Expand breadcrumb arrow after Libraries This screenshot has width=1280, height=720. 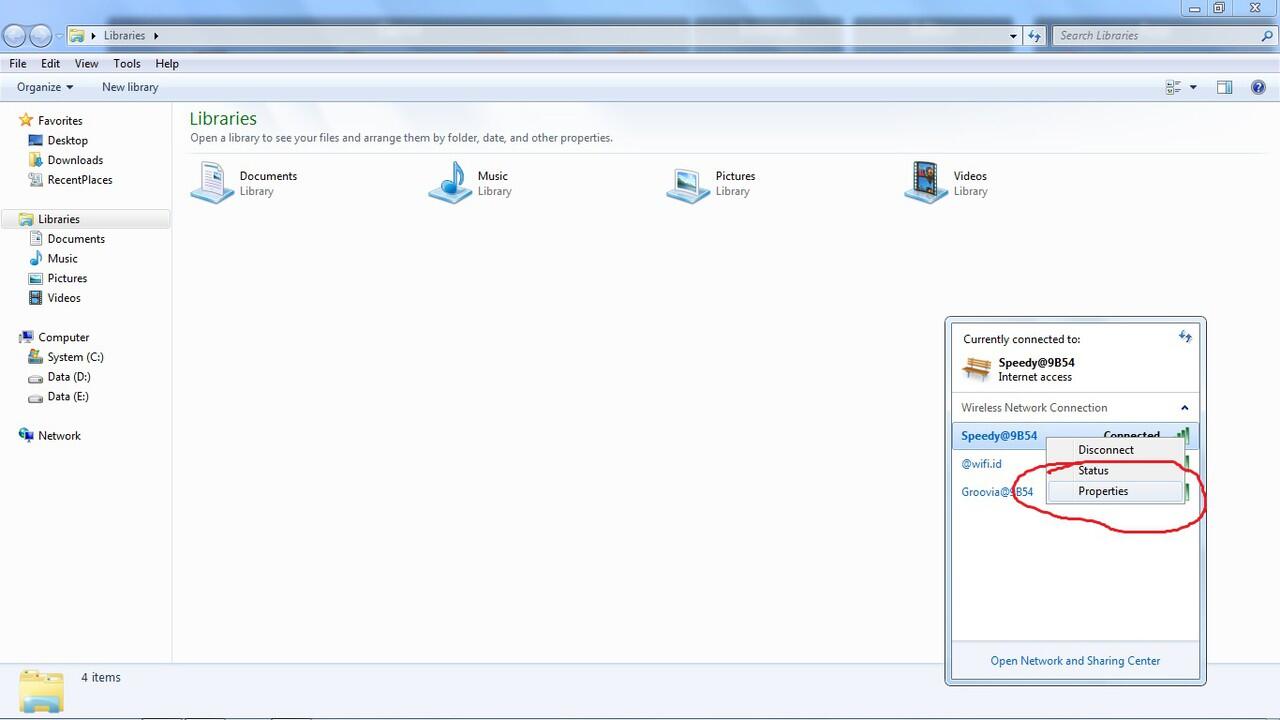pyautogui.click(x=156, y=35)
